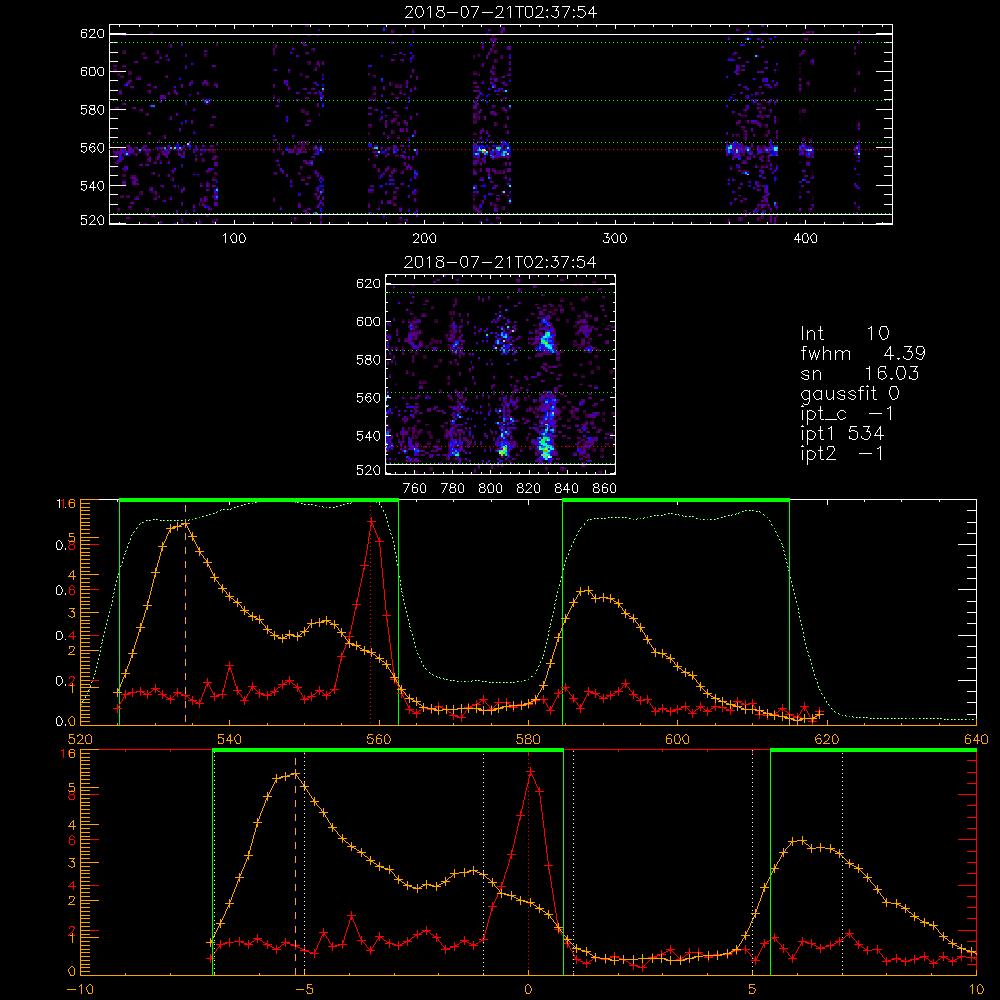Click x-axis label 0 on bottom plot
This screenshot has height=1000, width=1000.
click(528, 990)
